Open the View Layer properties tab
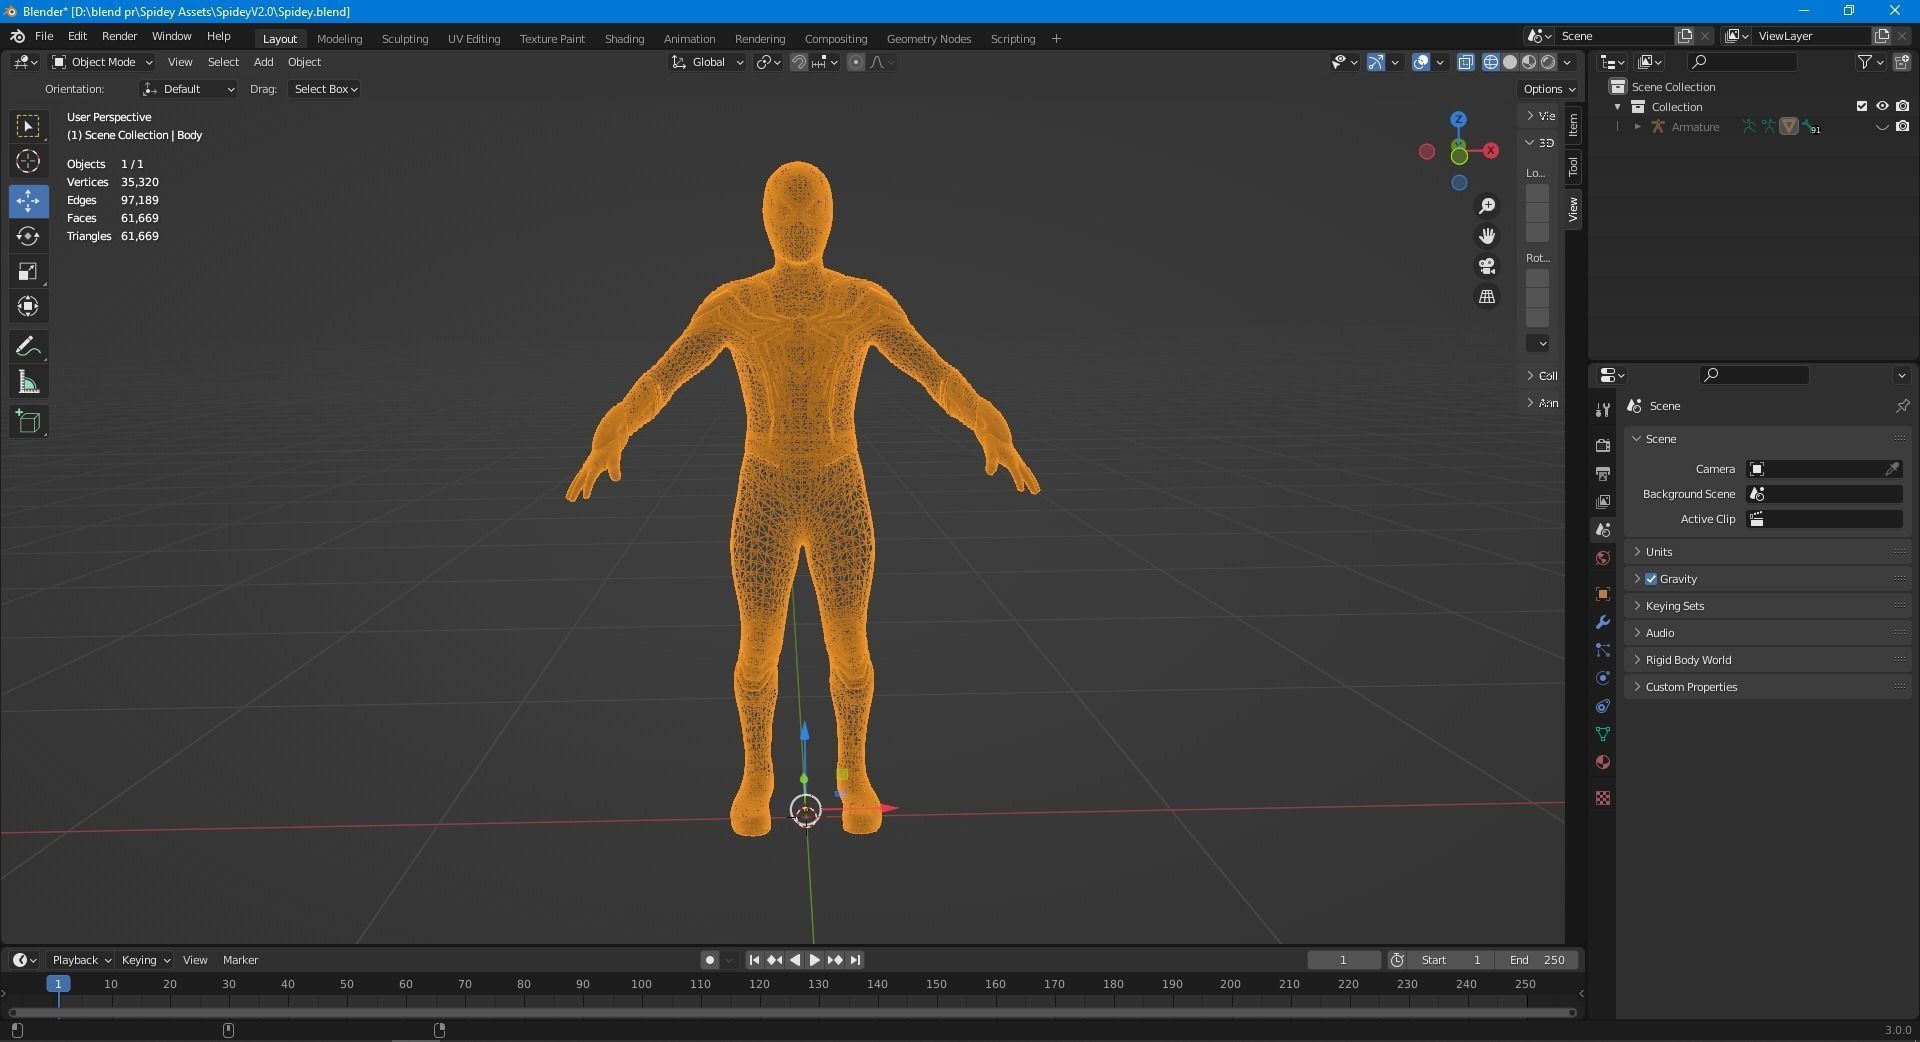The height and width of the screenshot is (1042, 1920). coord(1603,501)
